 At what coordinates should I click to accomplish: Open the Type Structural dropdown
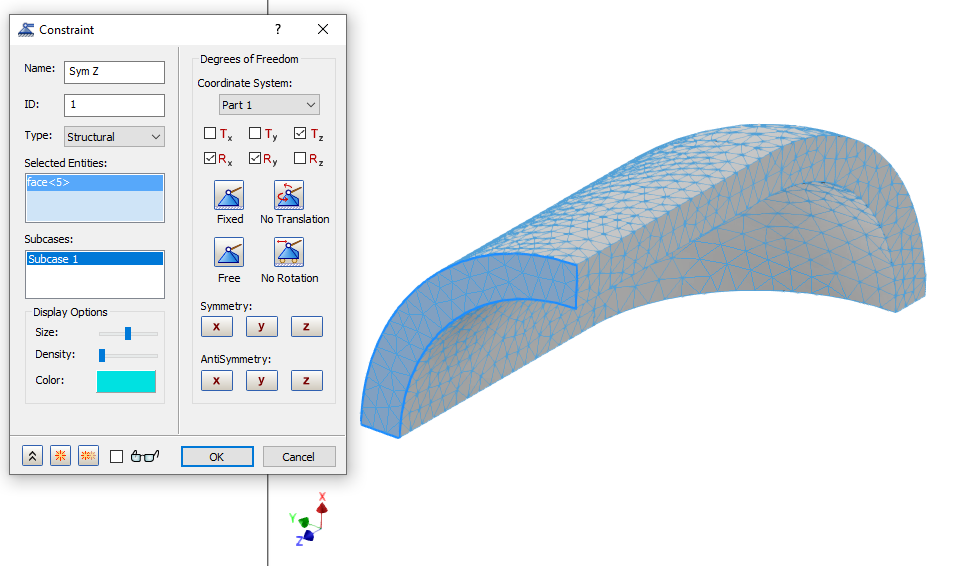(114, 137)
